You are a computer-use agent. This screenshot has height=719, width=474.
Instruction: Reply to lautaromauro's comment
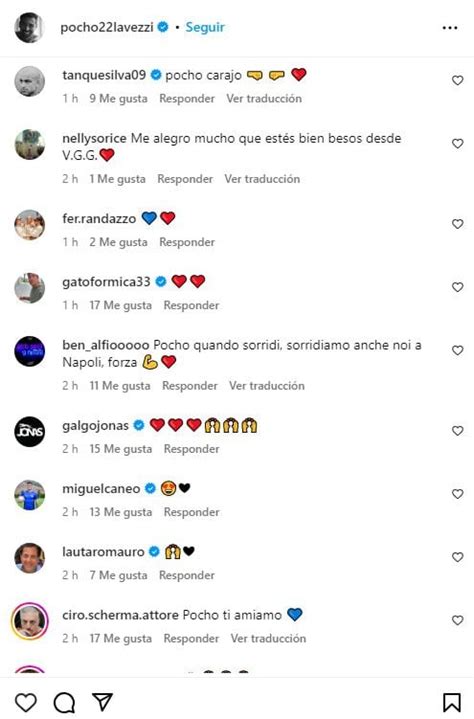[x=187, y=575]
